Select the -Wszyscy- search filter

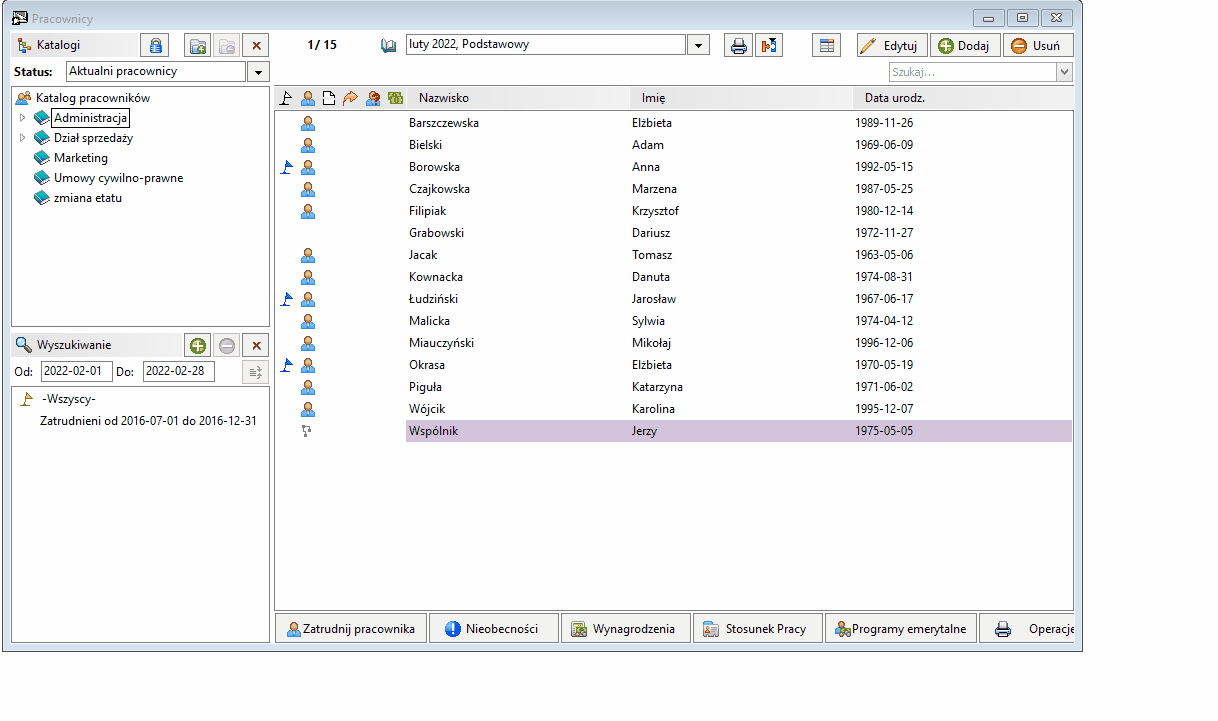[69, 399]
